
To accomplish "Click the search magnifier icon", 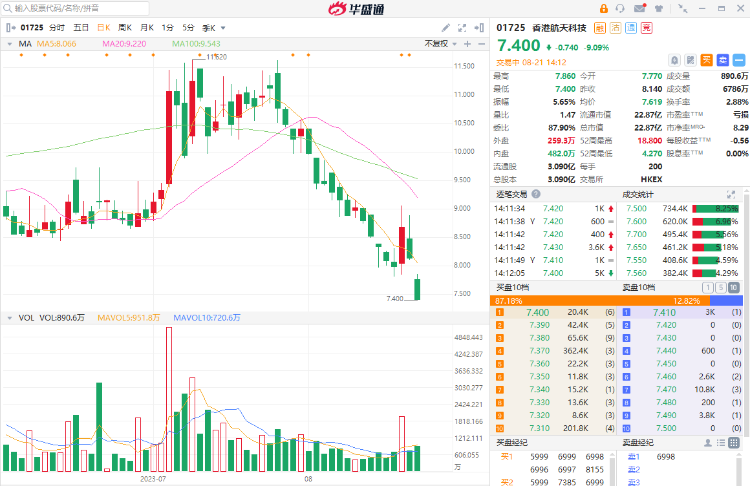I will (x=7, y=8).
